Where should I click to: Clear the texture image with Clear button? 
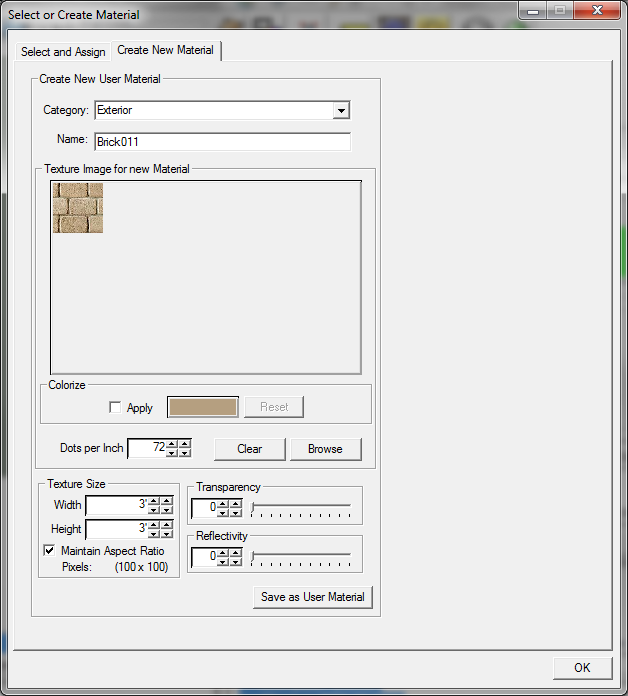(250, 449)
